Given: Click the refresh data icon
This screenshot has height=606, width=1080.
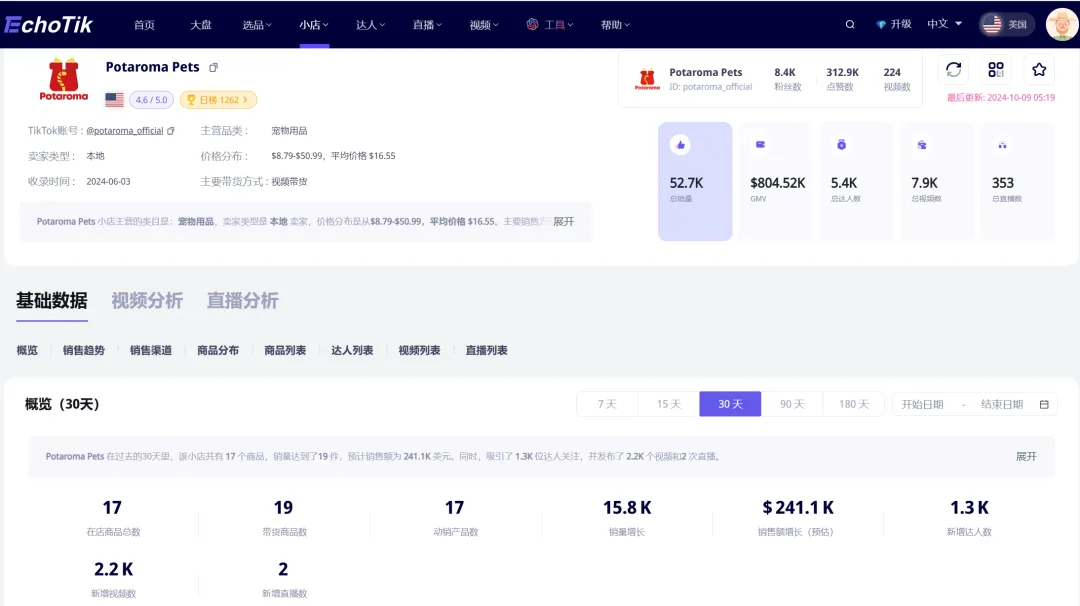Looking at the screenshot, I should pos(953,69).
